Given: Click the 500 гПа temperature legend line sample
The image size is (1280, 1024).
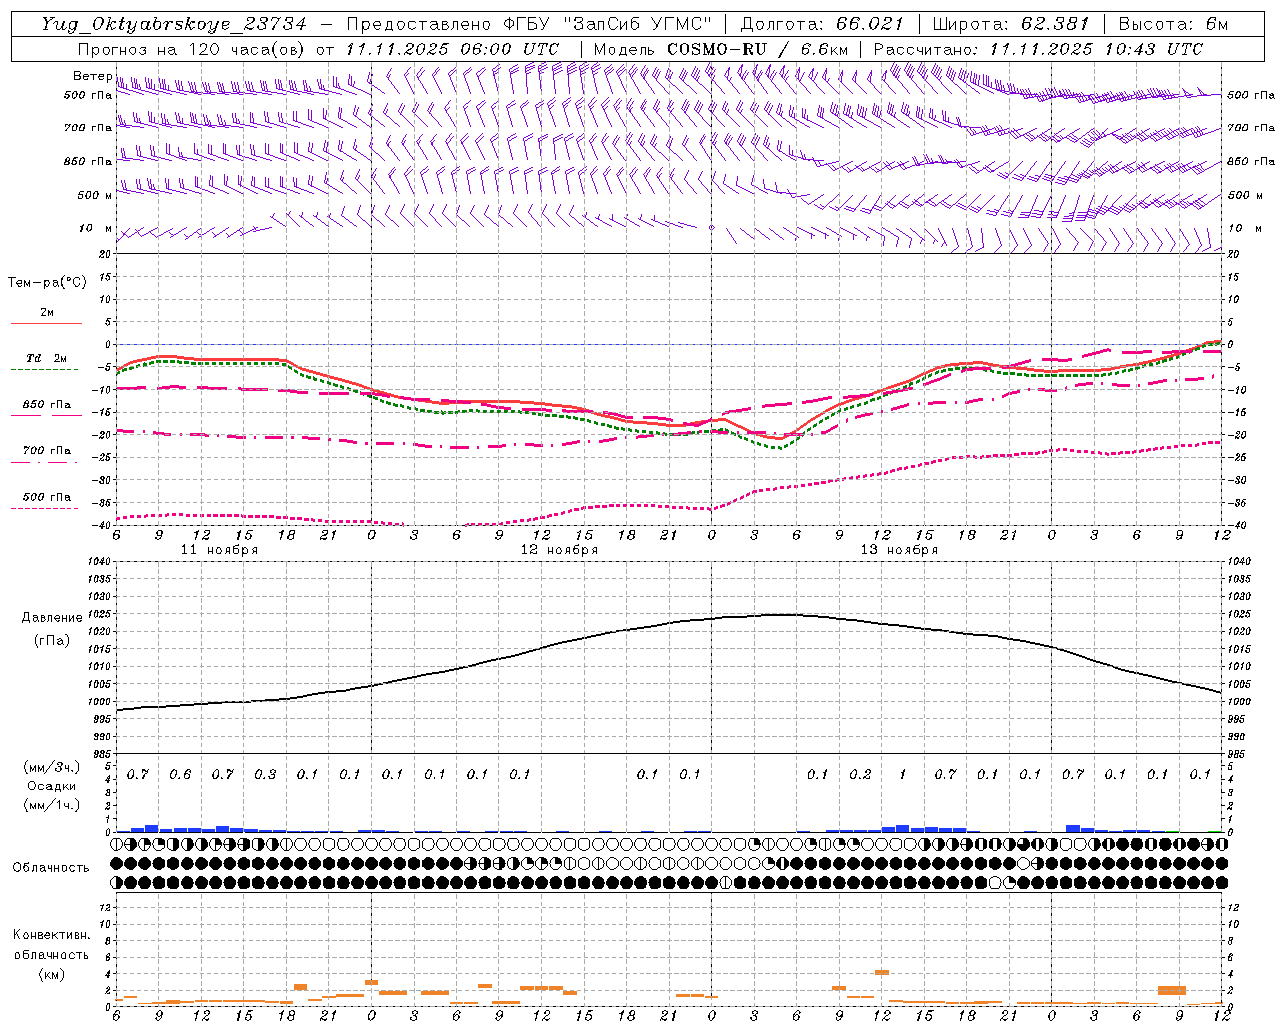Looking at the screenshot, I should [x=45, y=508].
